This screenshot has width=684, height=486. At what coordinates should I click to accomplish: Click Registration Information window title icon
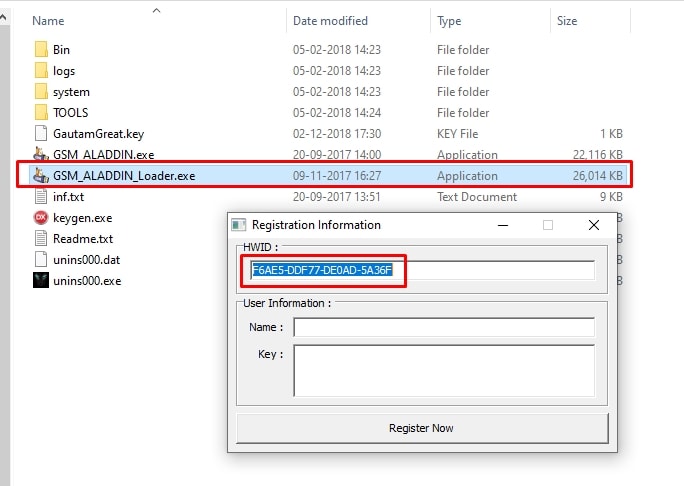click(x=239, y=225)
